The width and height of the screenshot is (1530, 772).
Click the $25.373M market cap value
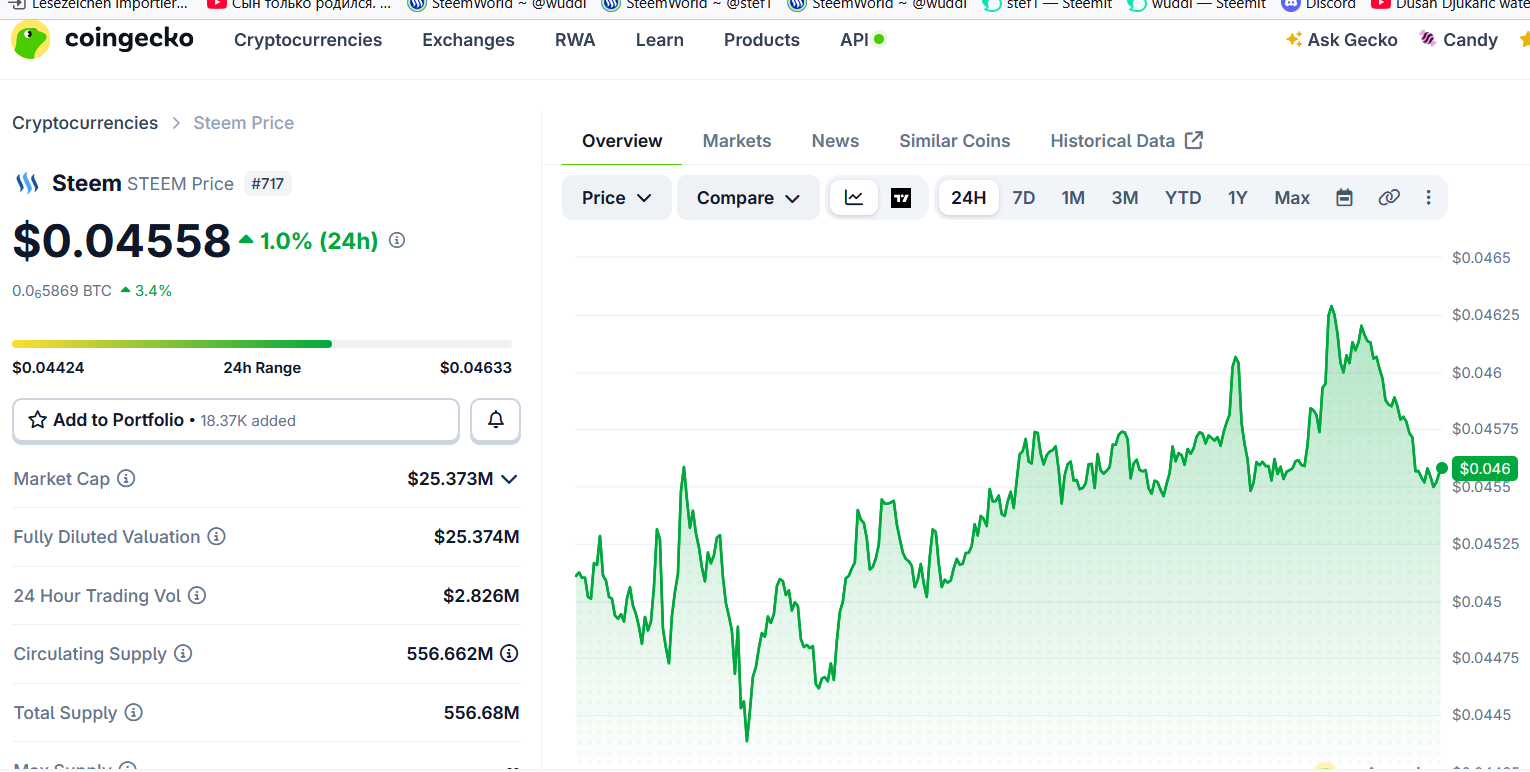pos(450,479)
